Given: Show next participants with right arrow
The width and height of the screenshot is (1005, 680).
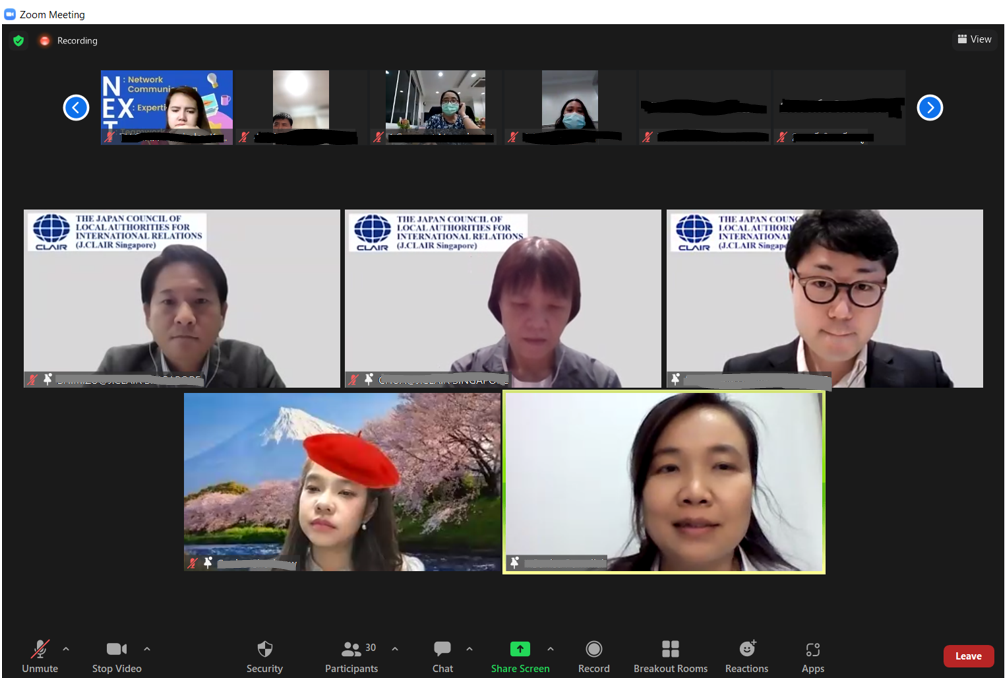Looking at the screenshot, I should tap(929, 107).
